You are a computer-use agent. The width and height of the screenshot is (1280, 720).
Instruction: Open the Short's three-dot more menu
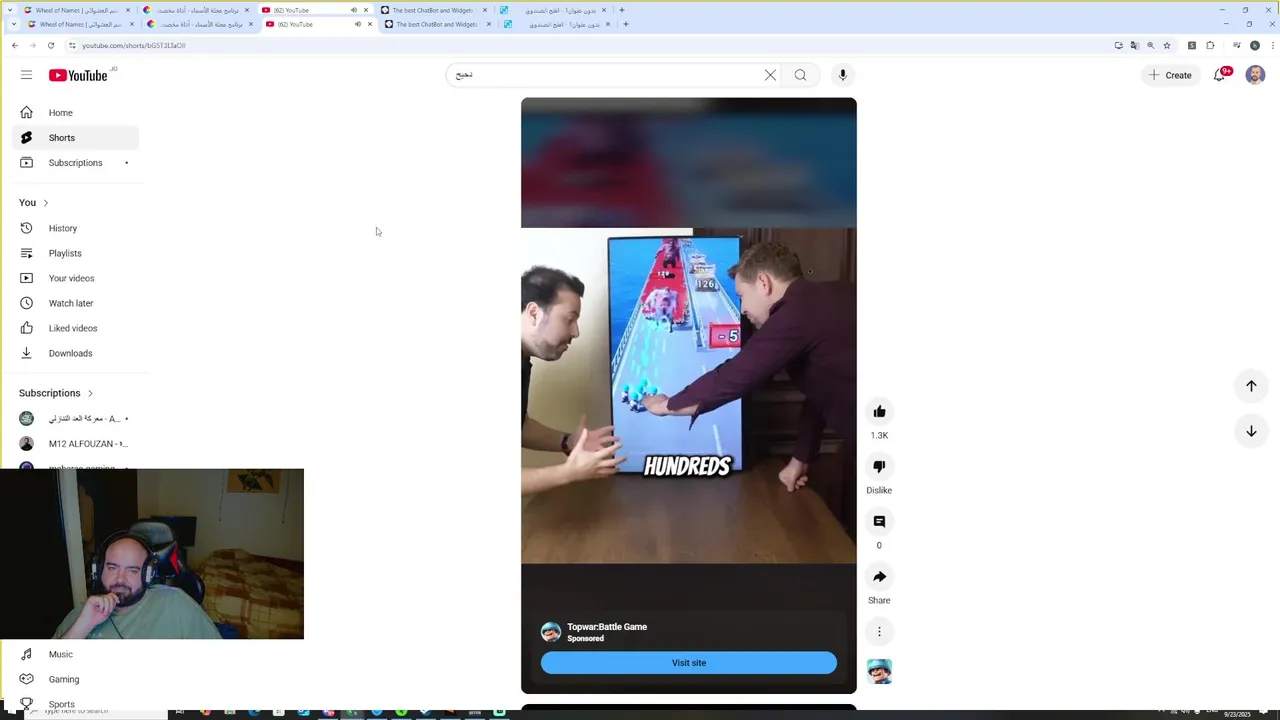coord(879,632)
